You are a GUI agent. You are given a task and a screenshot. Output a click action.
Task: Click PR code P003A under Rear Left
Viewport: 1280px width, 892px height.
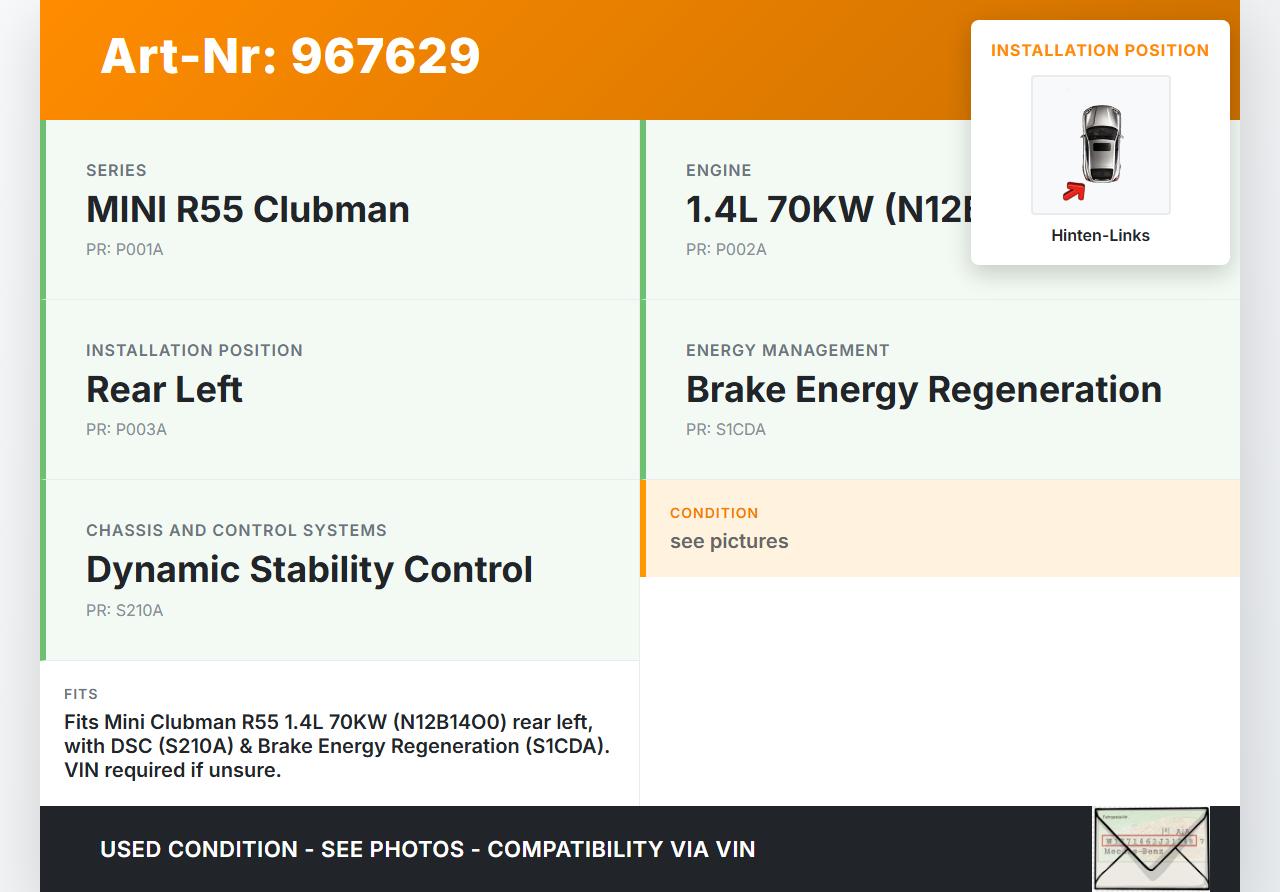(126, 430)
